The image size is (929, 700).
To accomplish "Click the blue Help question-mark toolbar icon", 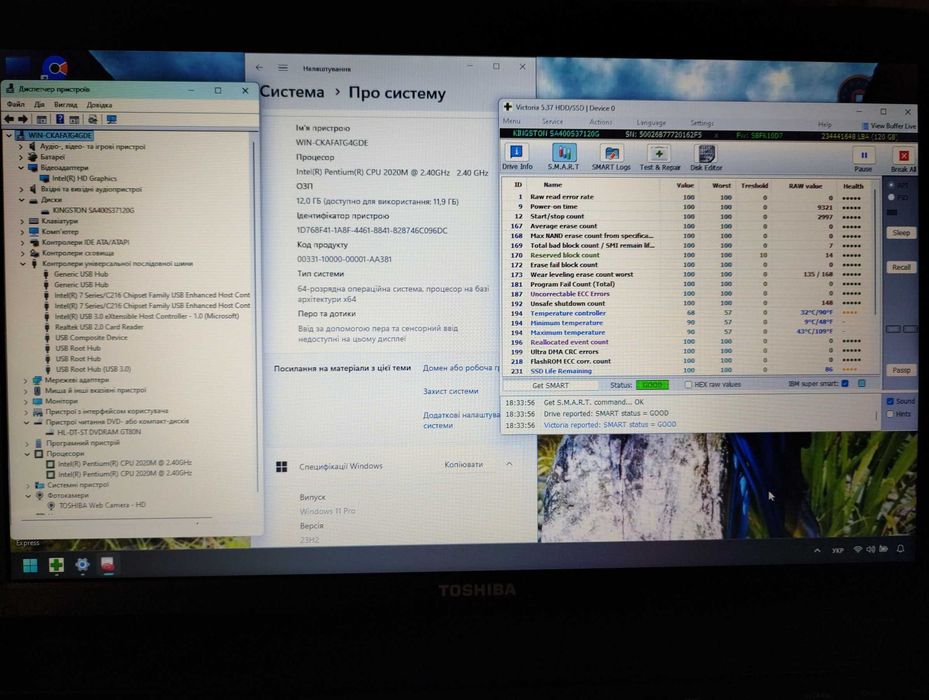I will pyautogui.click(x=60, y=119).
